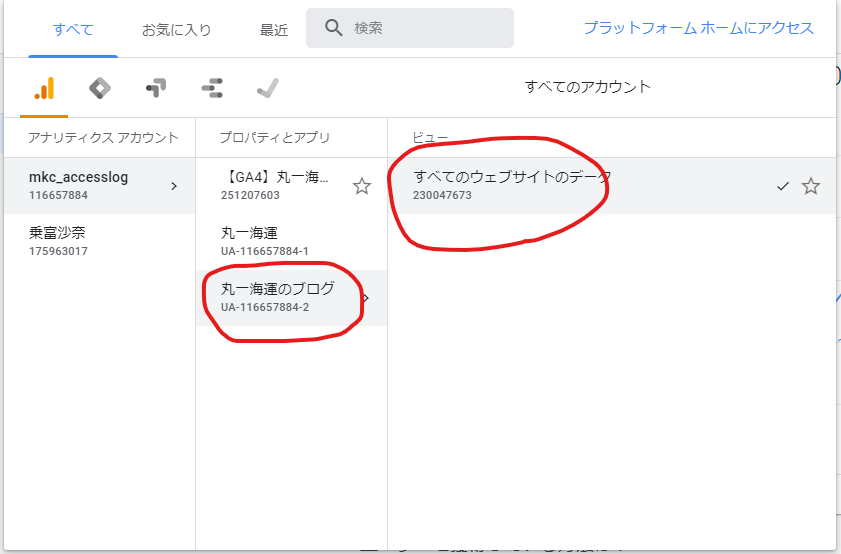Click the view ID 230047673
The height and width of the screenshot is (554, 841).
click(442, 195)
